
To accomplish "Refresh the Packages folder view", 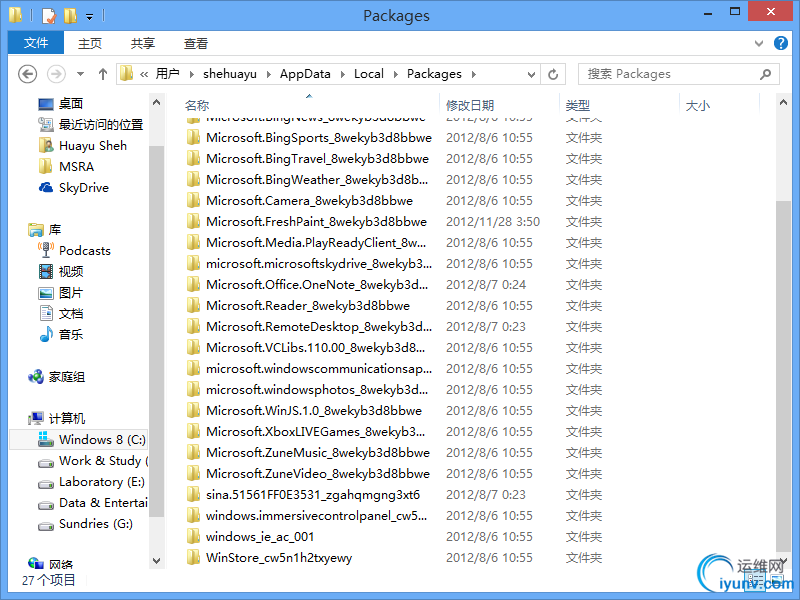I will [x=553, y=74].
